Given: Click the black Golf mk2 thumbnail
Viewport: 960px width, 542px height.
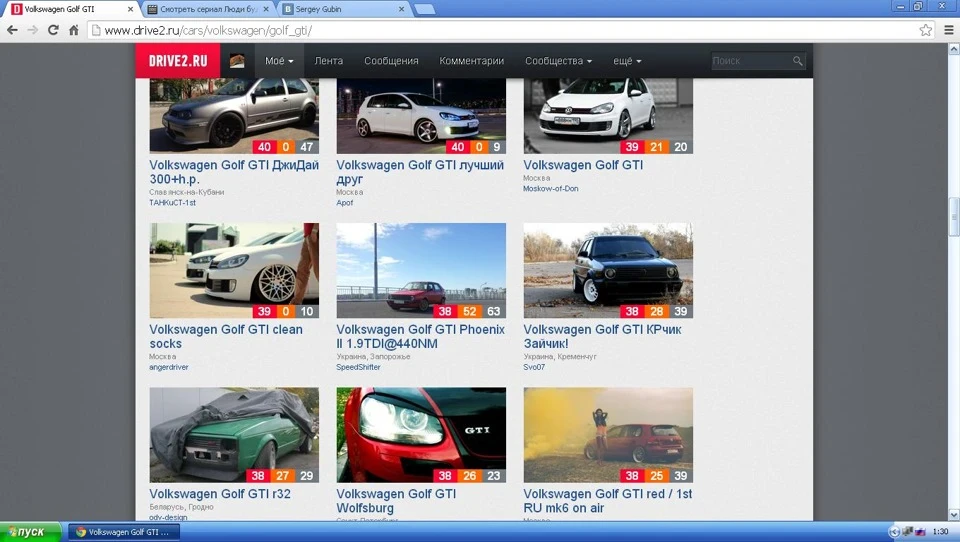Looking at the screenshot, I should (x=608, y=270).
